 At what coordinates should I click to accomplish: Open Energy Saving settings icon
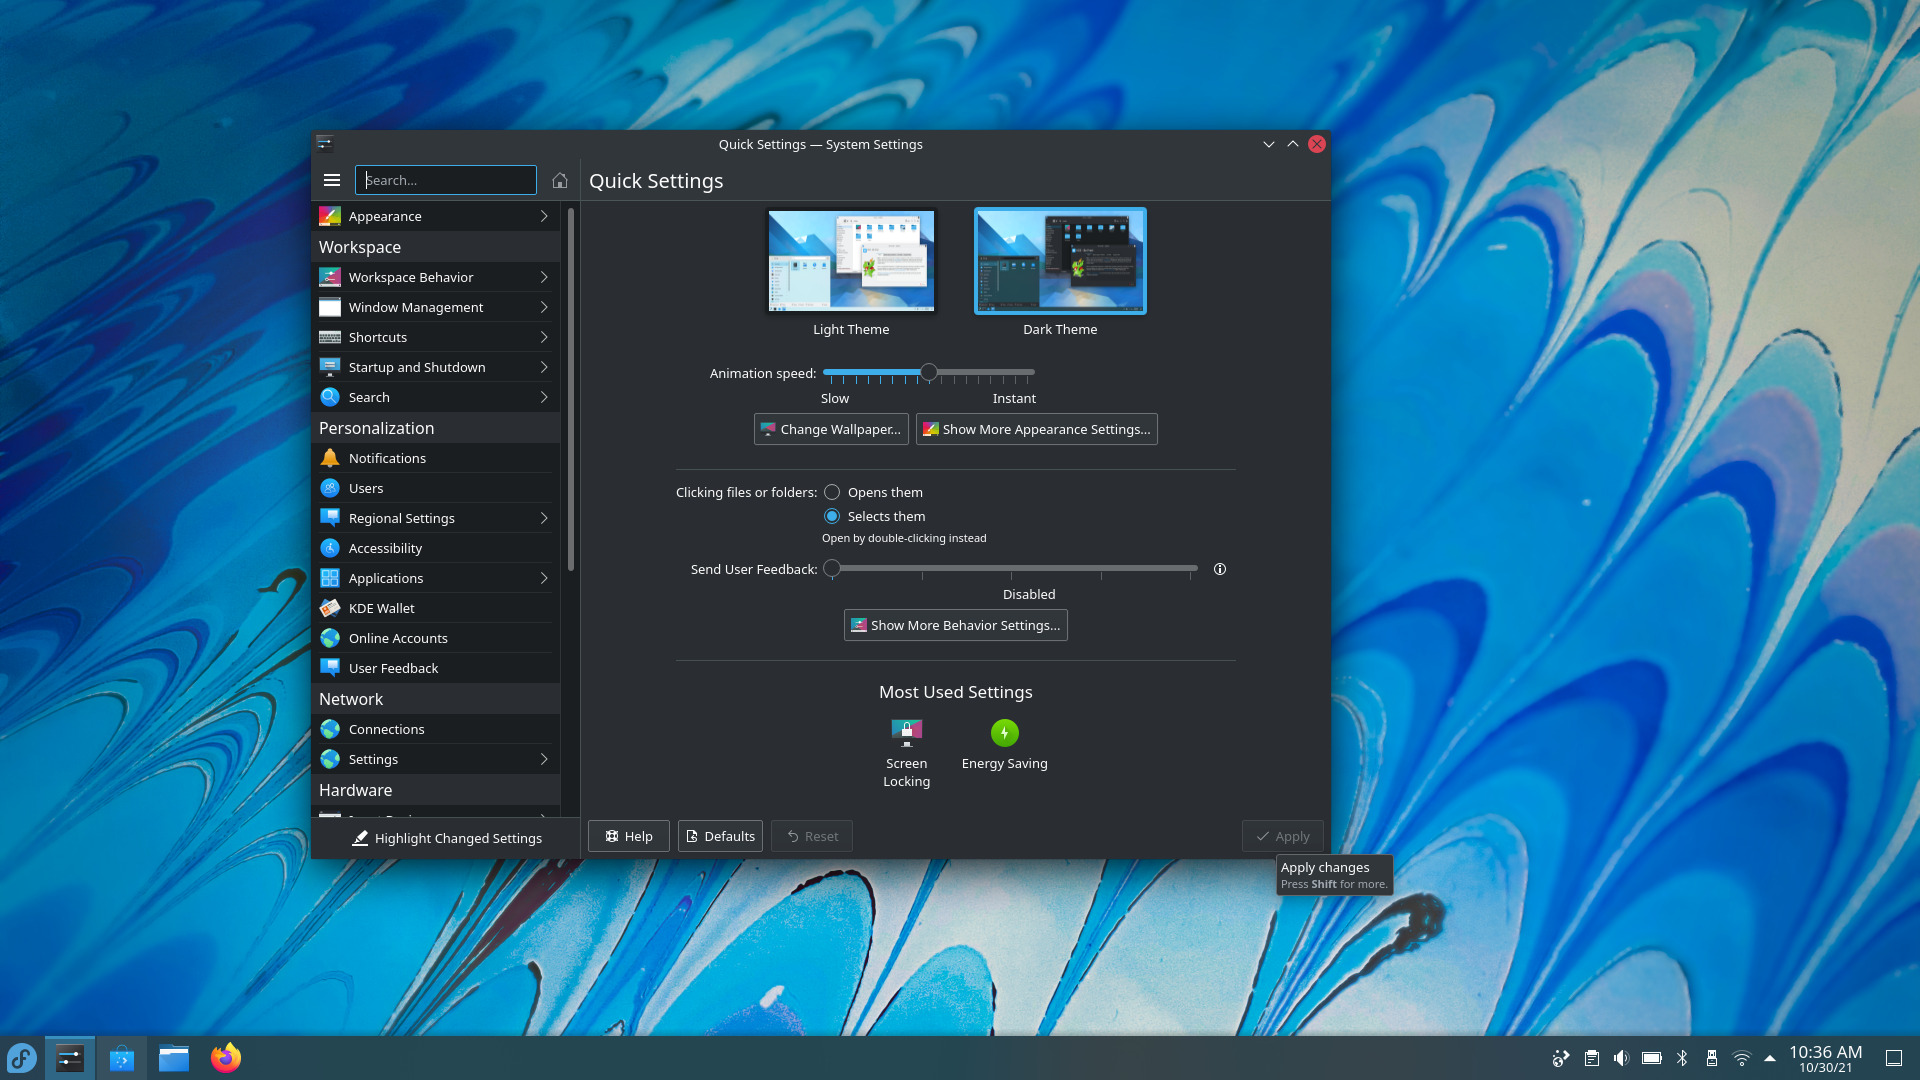[x=1004, y=733]
